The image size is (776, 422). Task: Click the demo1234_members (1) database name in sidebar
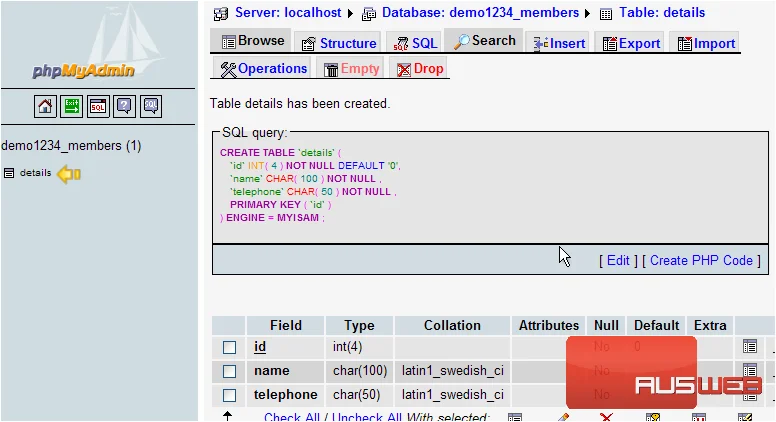coord(71,145)
